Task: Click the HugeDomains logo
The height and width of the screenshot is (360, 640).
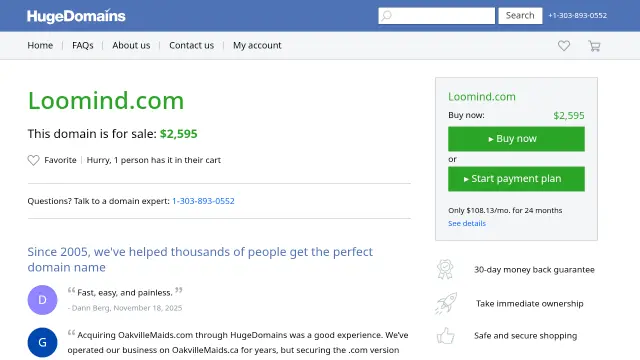Action: (76, 16)
